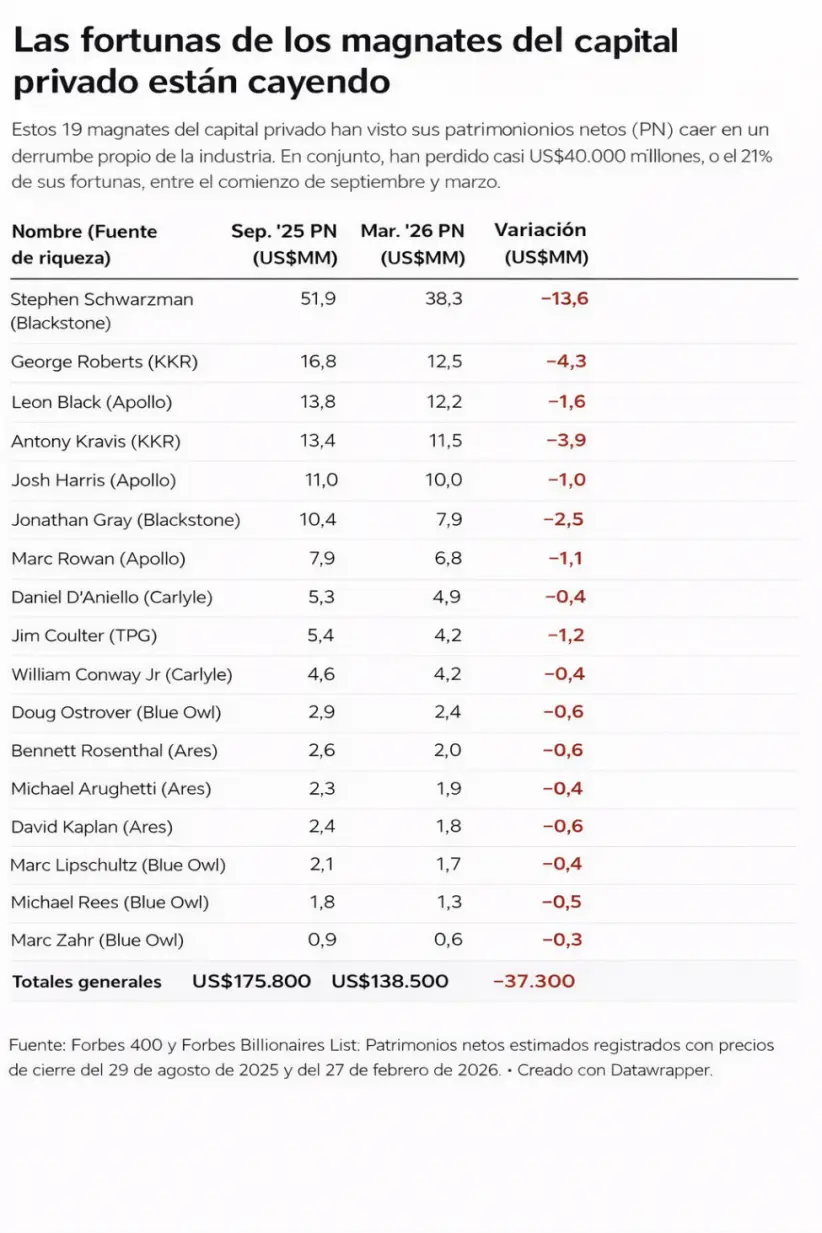The image size is (822, 1233).
Task: Select Doug Ostrover (Blue Owl) row name
Action: (x=116, y=713)
